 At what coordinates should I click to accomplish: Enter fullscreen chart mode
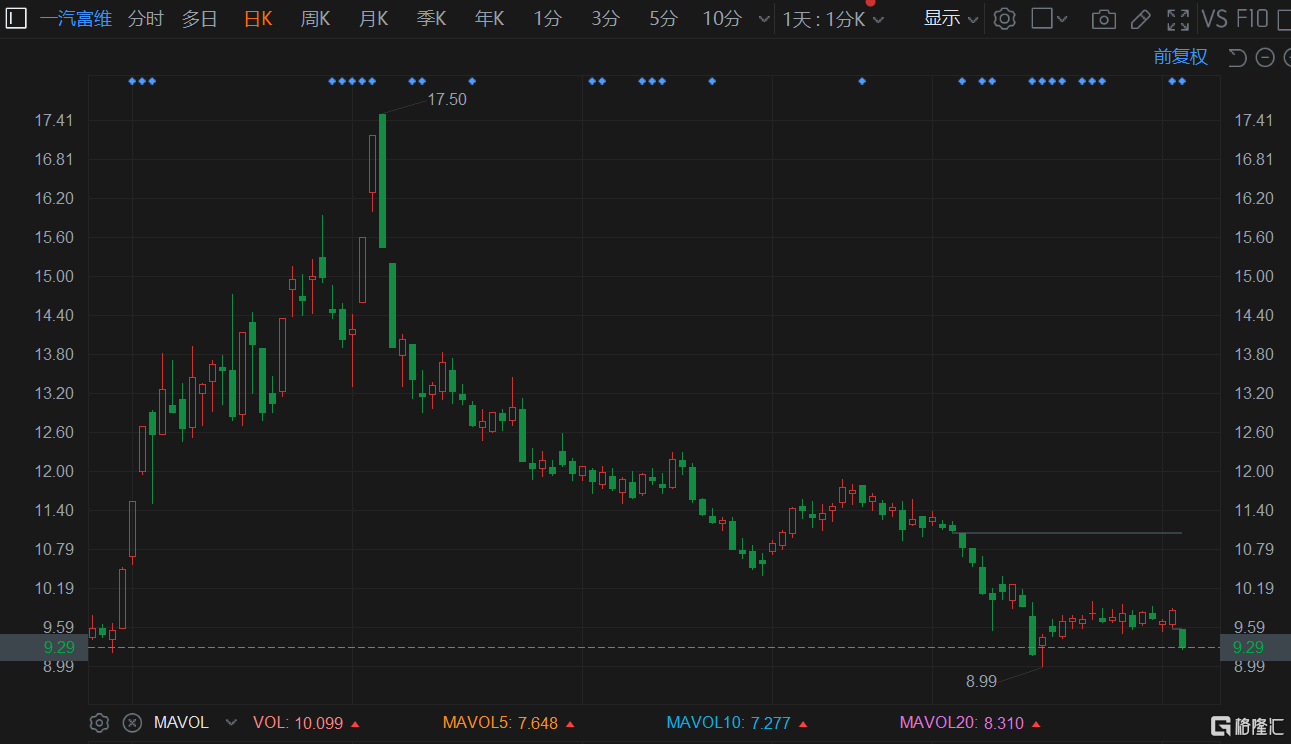click(x=1178, y=19)
